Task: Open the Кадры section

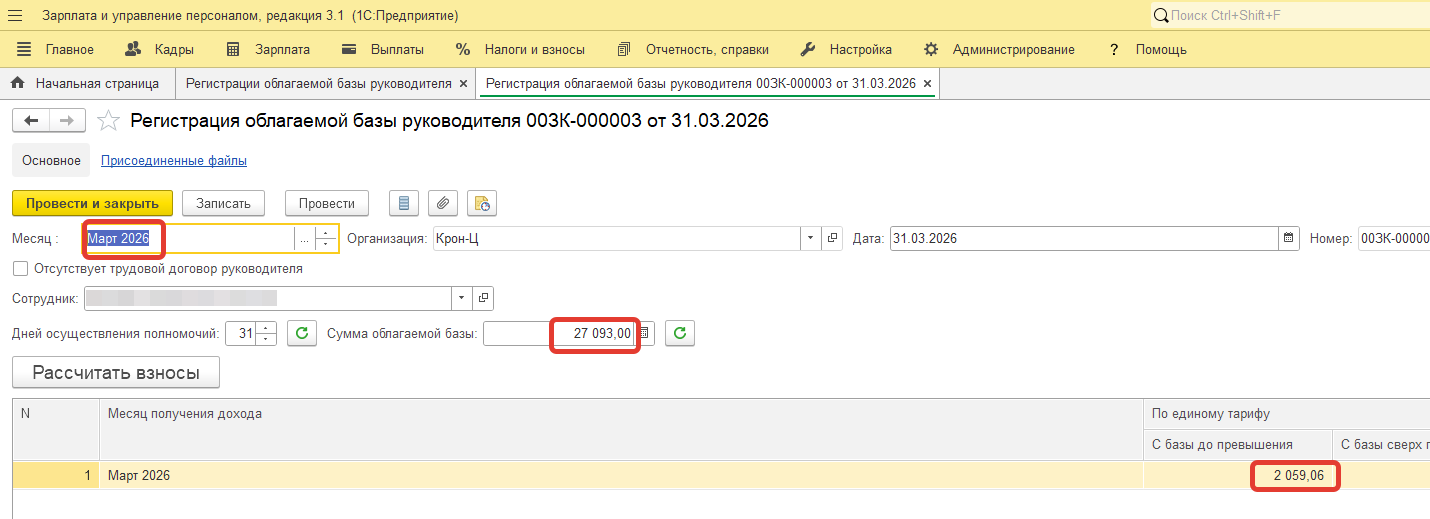Action: point(159,49)
